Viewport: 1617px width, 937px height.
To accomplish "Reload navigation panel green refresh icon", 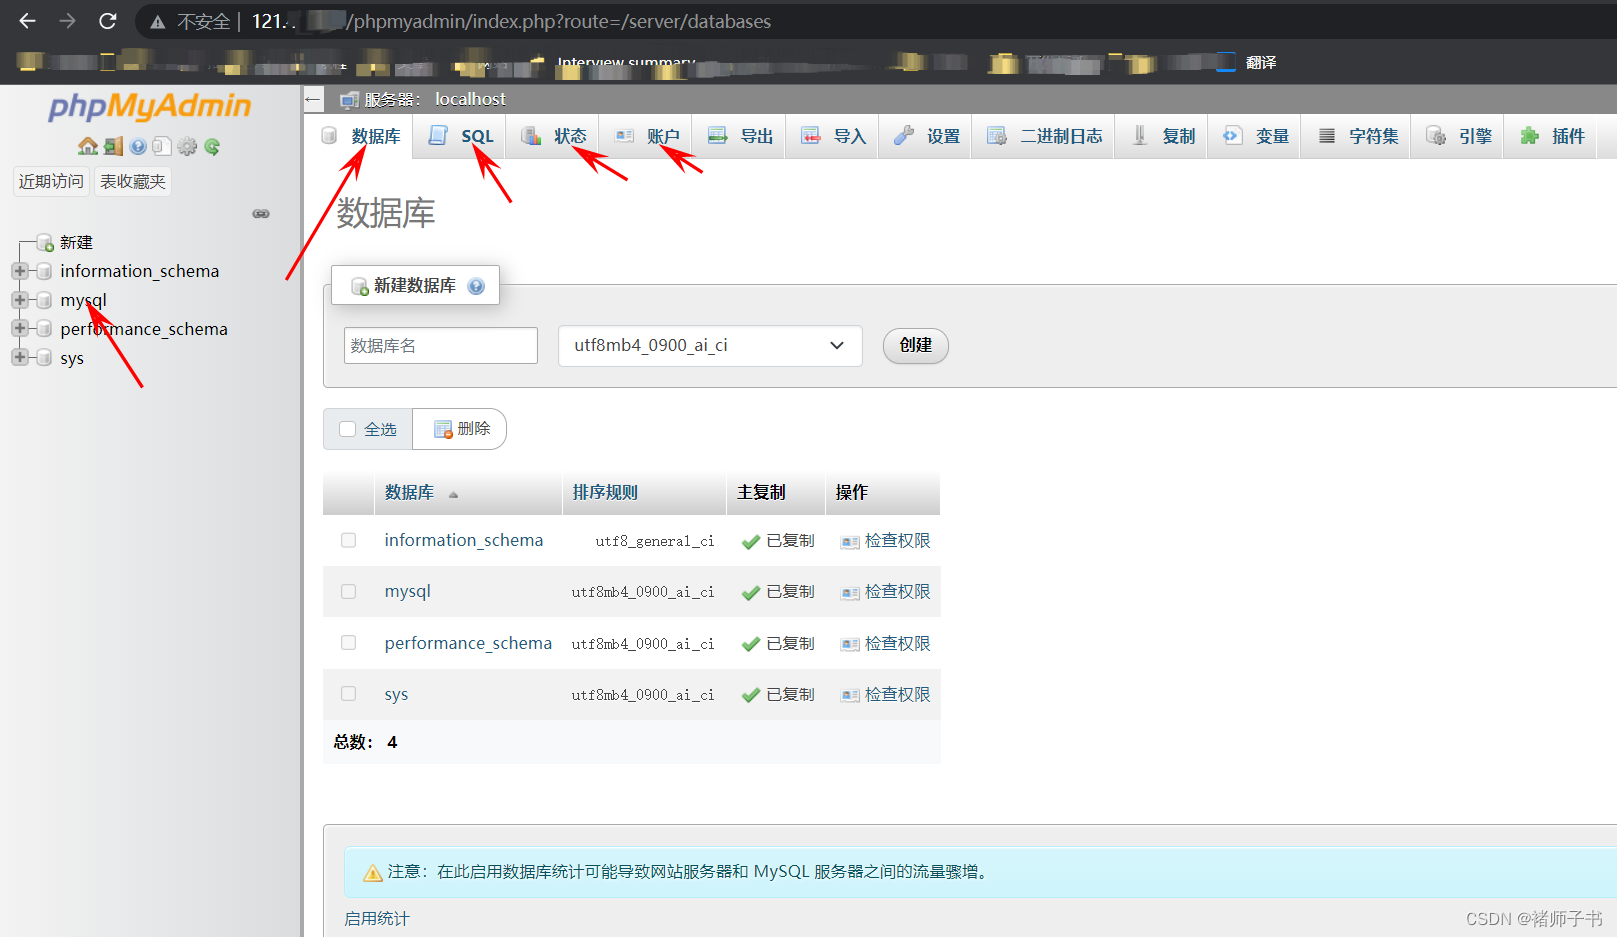I will pos(212,147).
